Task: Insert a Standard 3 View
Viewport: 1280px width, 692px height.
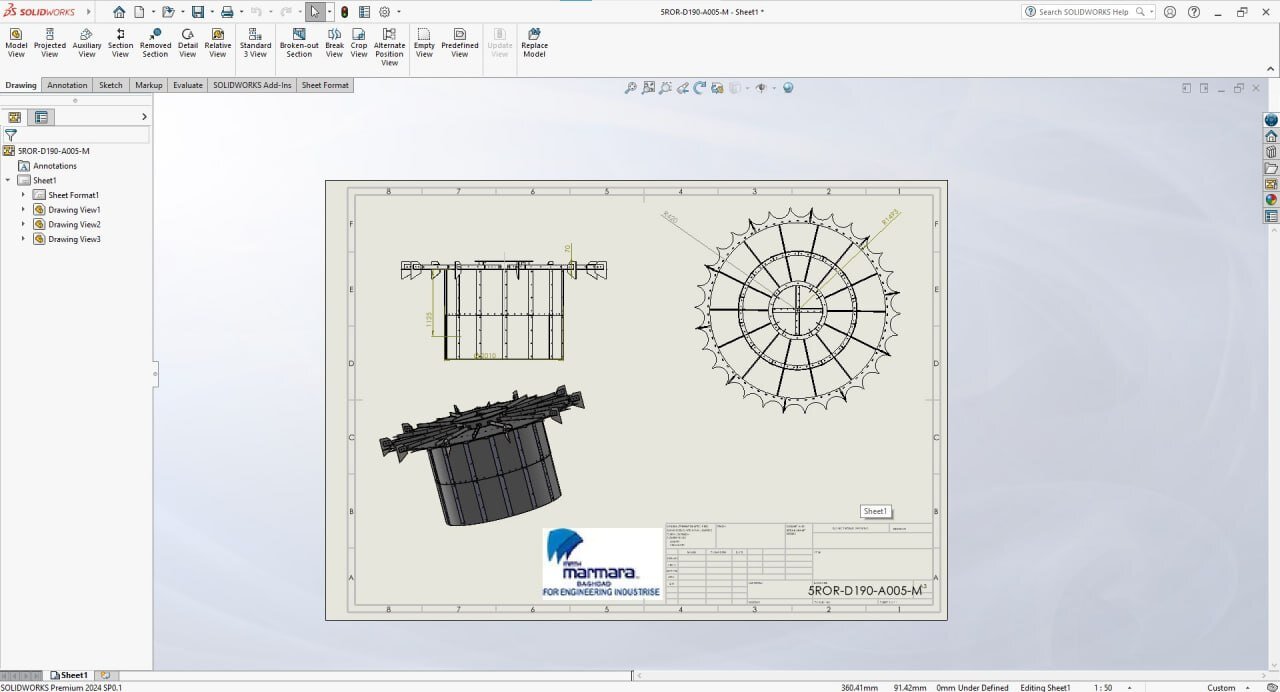Action: pyautogui.click(x=255, y=44)
